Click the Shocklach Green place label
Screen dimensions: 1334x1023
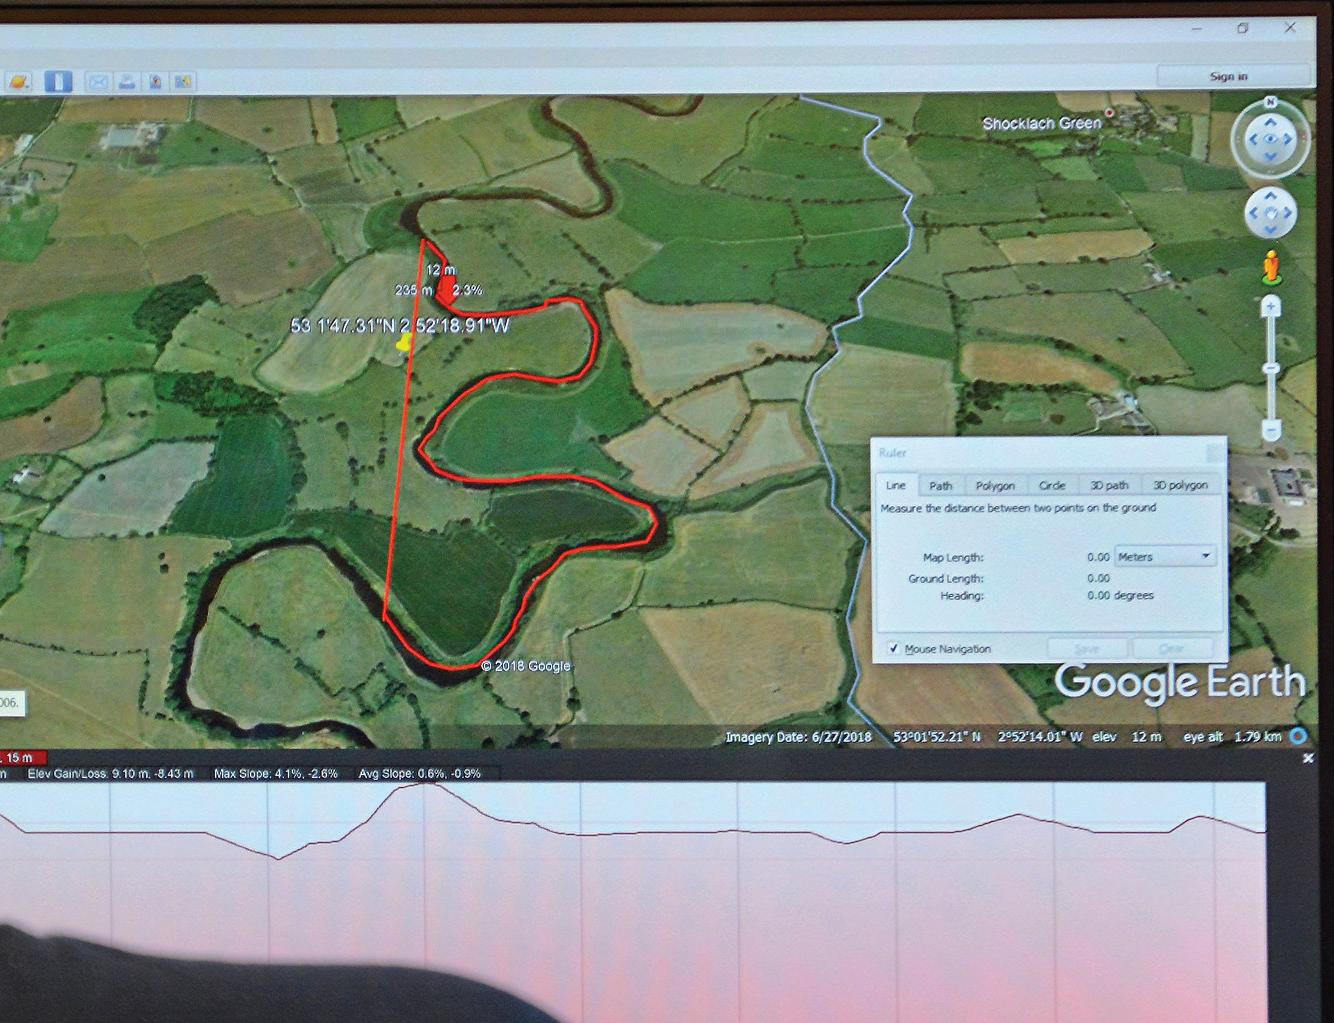1041,123
